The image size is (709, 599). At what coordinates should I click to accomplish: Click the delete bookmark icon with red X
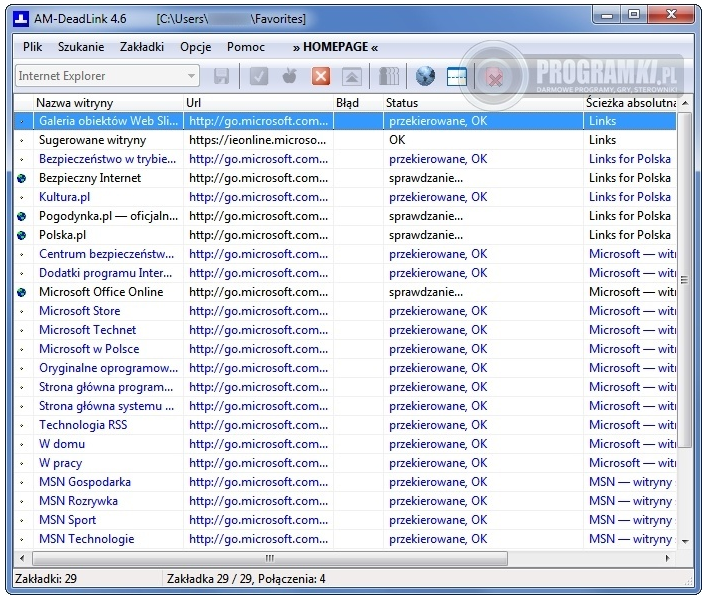point(494,77)
